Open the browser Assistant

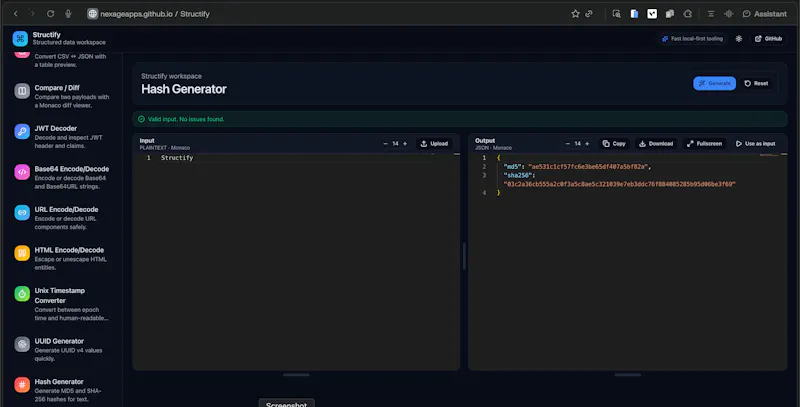point(764,14)
